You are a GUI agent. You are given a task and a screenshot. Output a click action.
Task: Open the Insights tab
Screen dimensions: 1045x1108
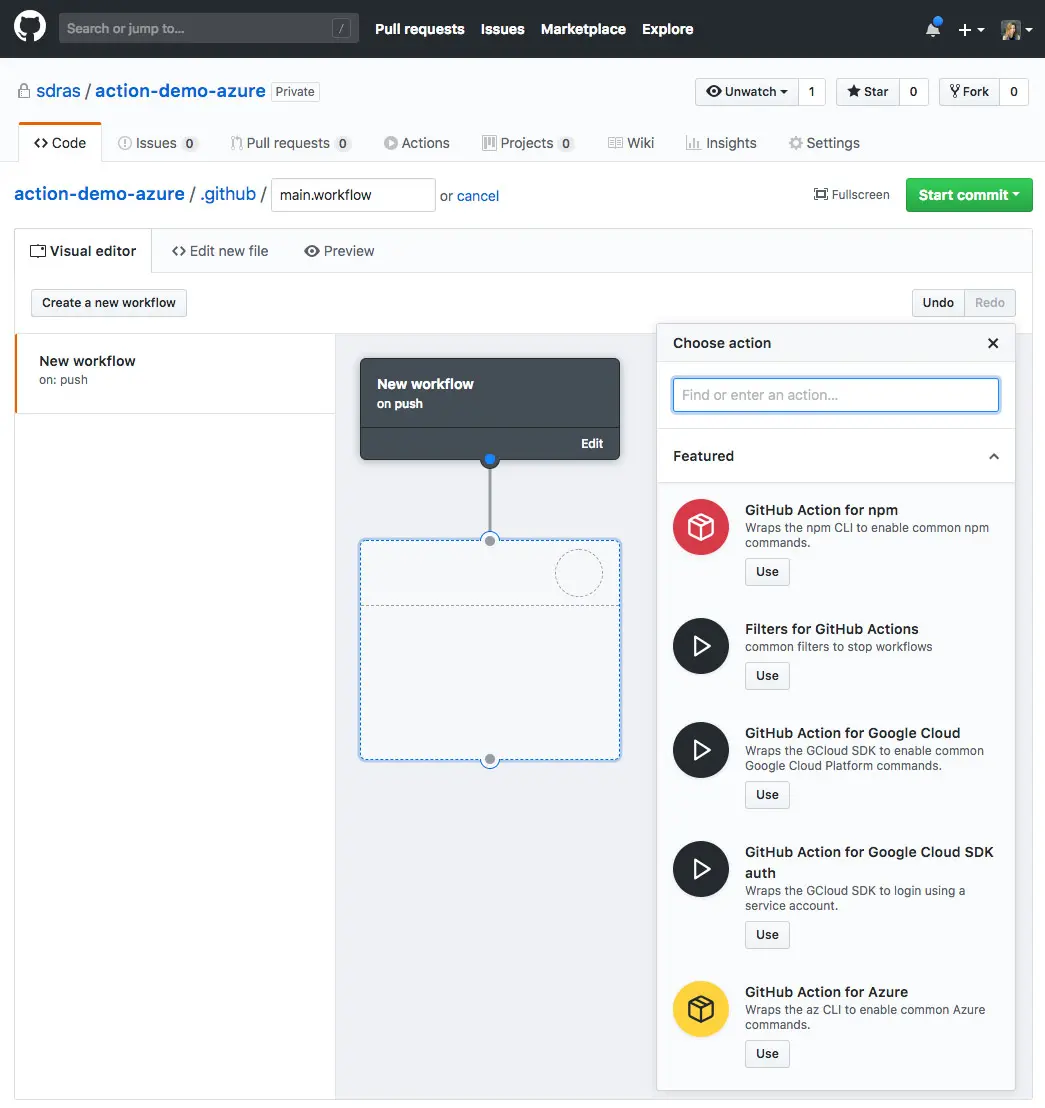point(721,143)
